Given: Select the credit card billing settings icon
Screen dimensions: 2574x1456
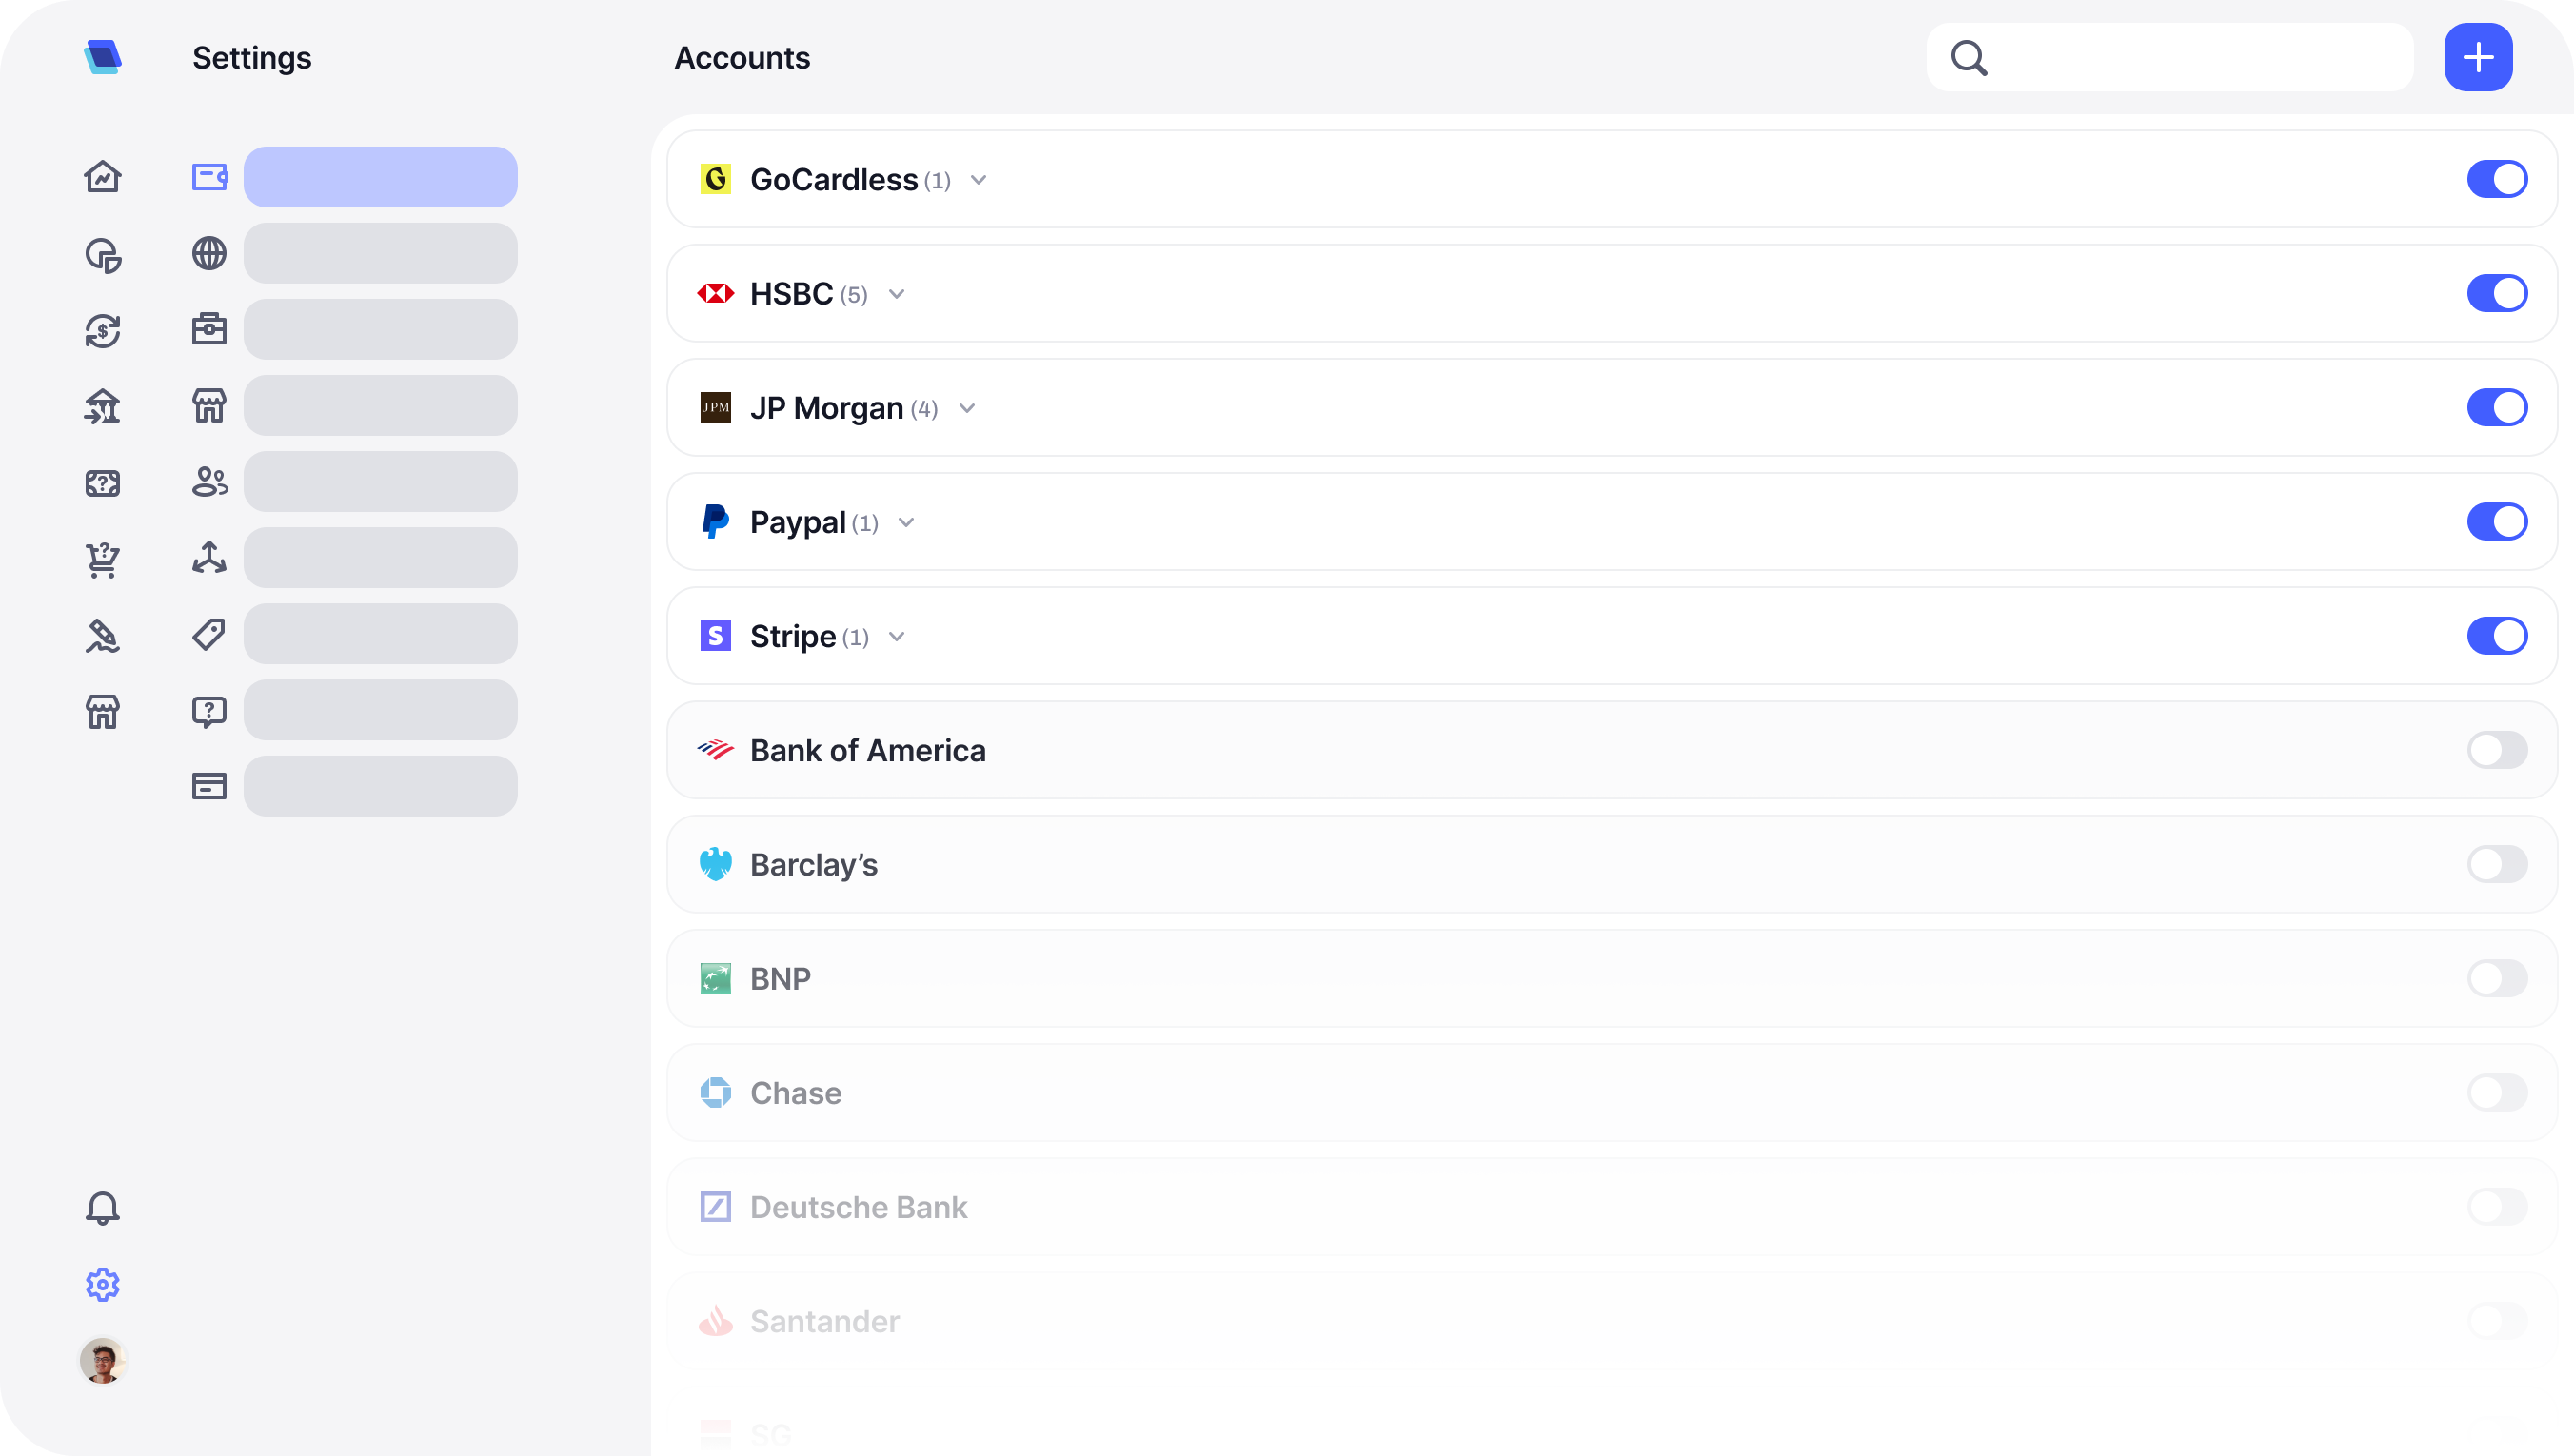Looking at the screenshot, I should pos(209,786).
